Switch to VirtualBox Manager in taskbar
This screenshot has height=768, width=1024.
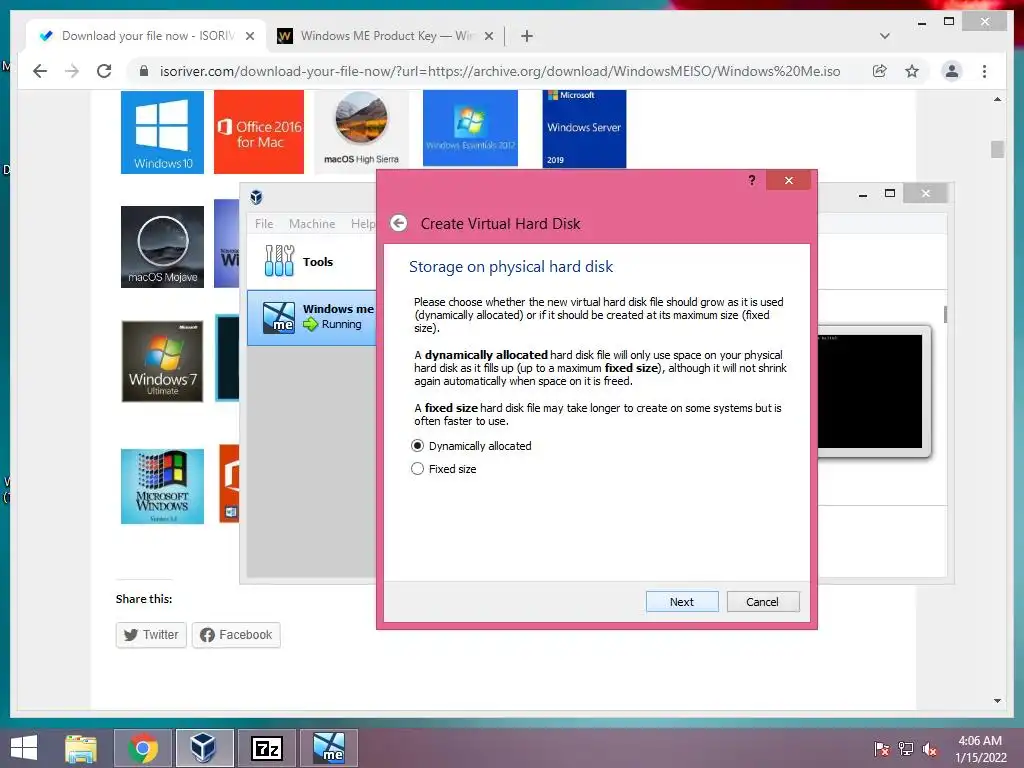204,748
